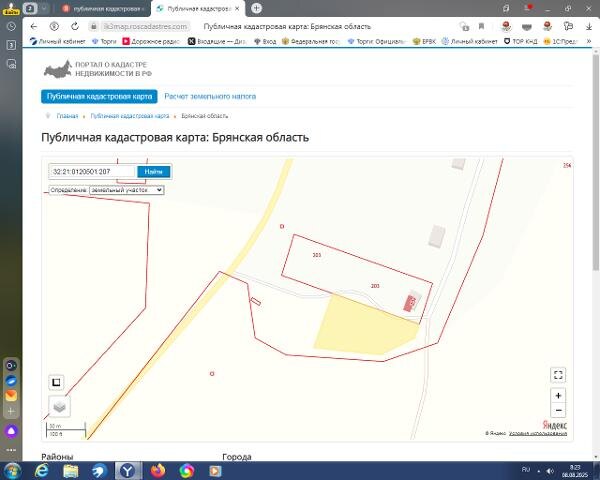600x480 pixels.
Task: Open Yandex Условия использования link
Action: pyautogui.click(x=538, y=433)
